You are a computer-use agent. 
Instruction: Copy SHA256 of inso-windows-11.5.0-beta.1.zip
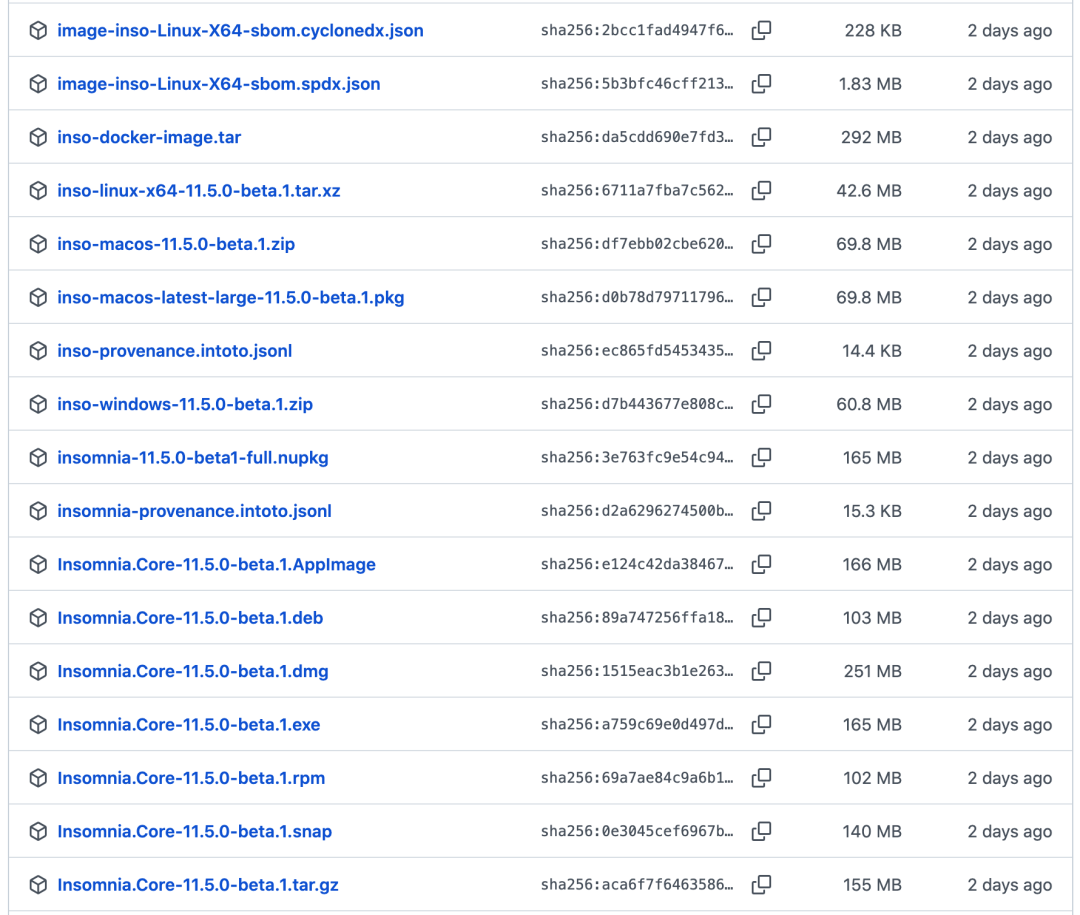click(x=761, y=404)
